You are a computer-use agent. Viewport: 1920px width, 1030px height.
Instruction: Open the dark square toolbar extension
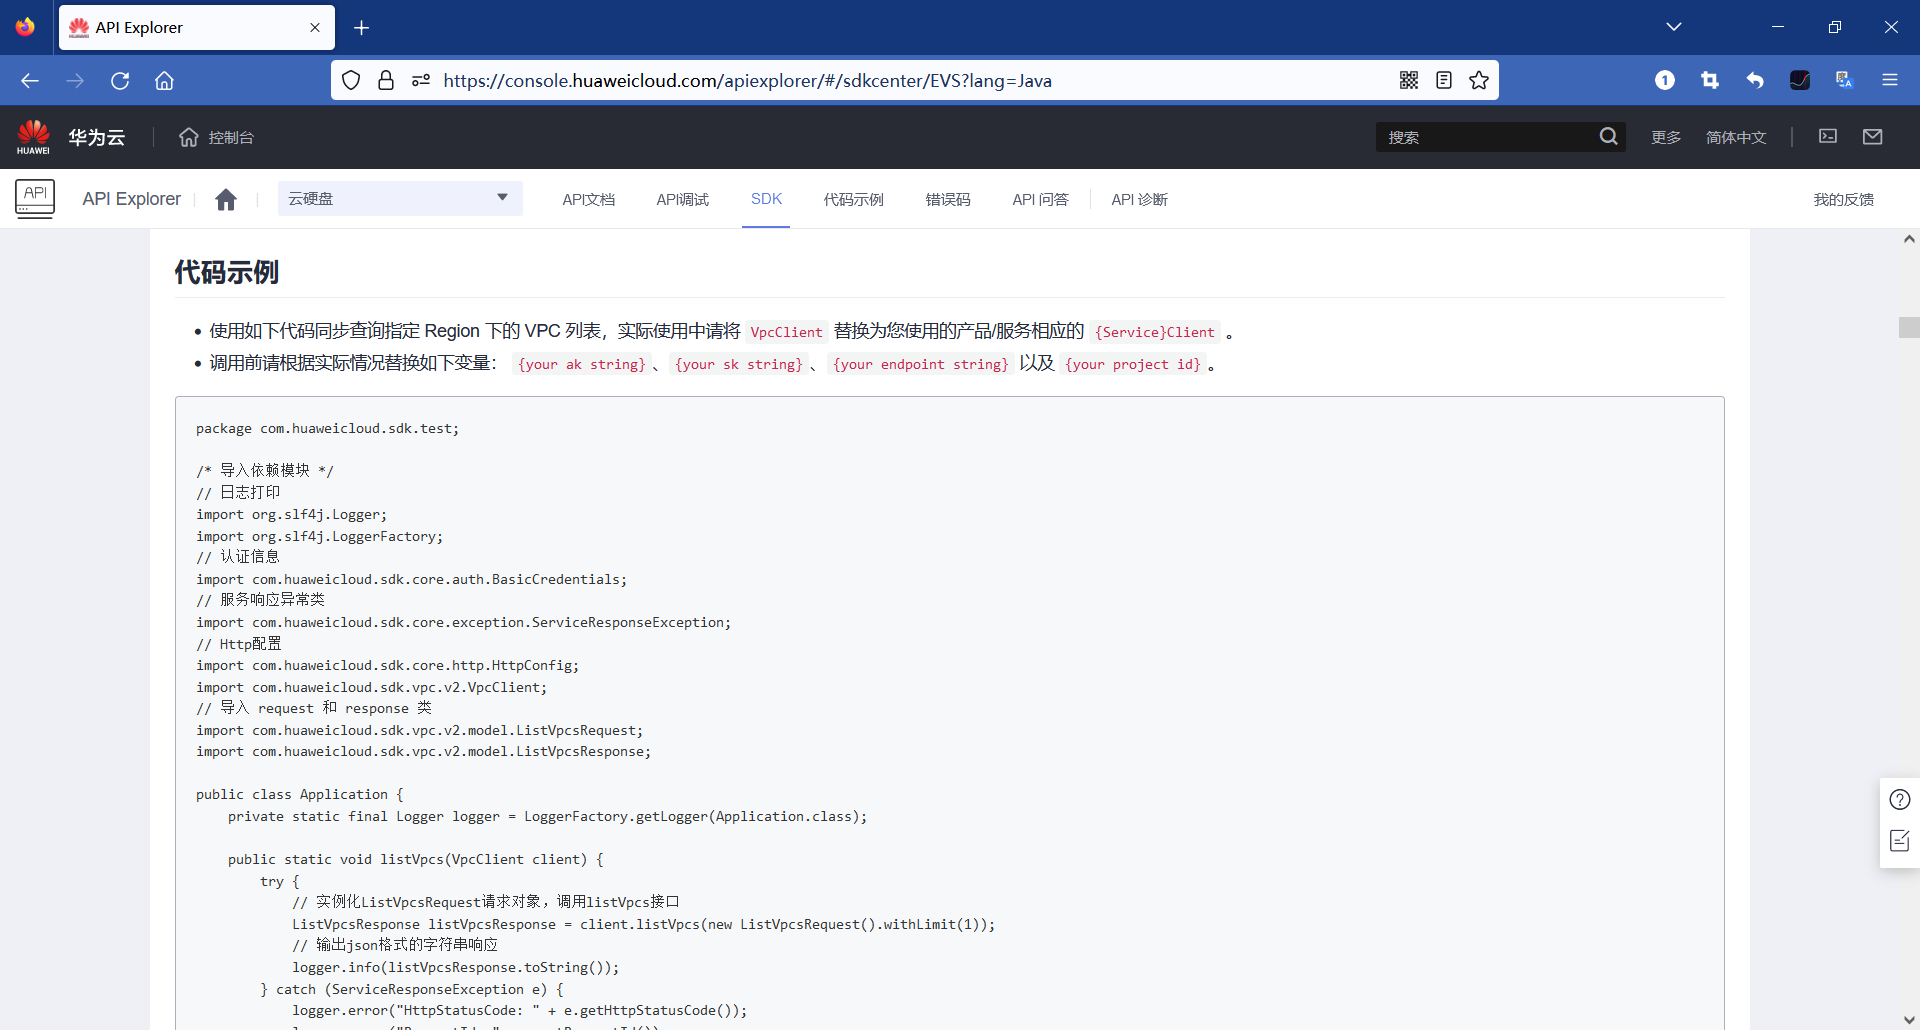point(1800,81)
